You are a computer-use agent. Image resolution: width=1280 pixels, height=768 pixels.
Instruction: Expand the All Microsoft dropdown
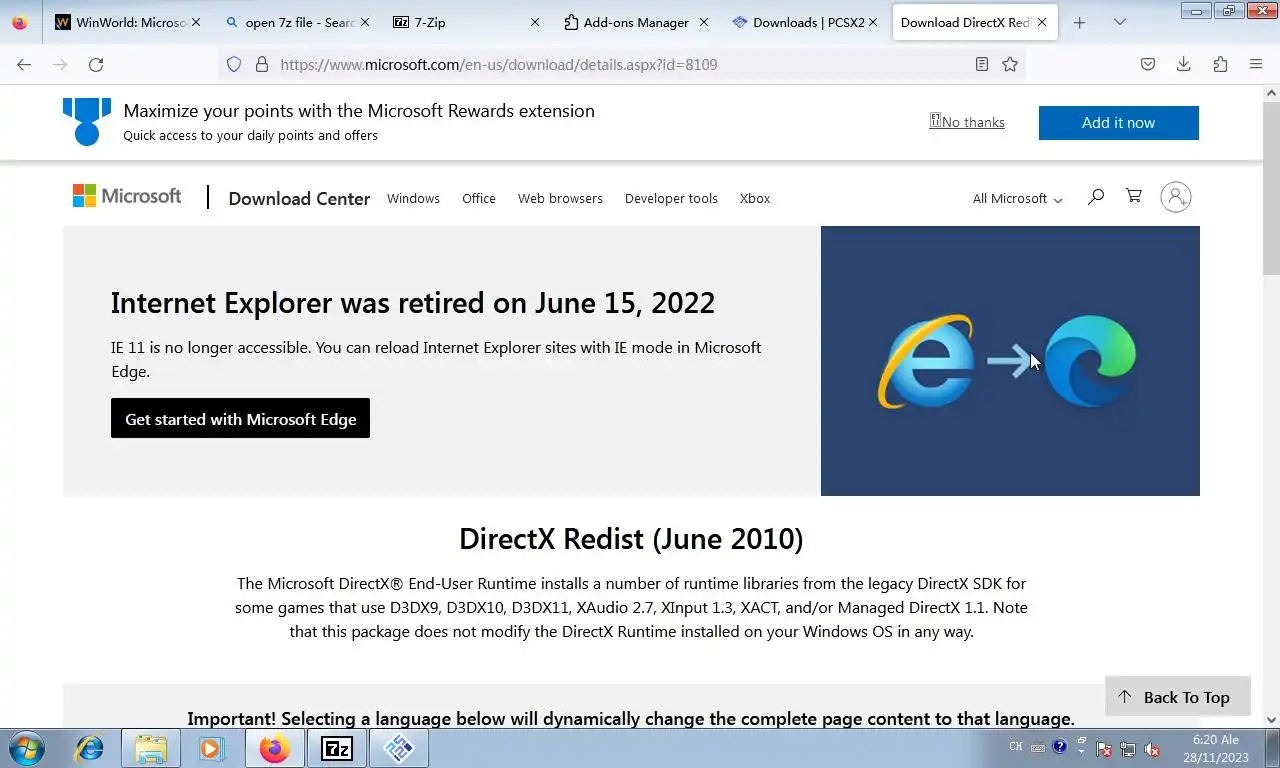click(x=1017, y=198)
